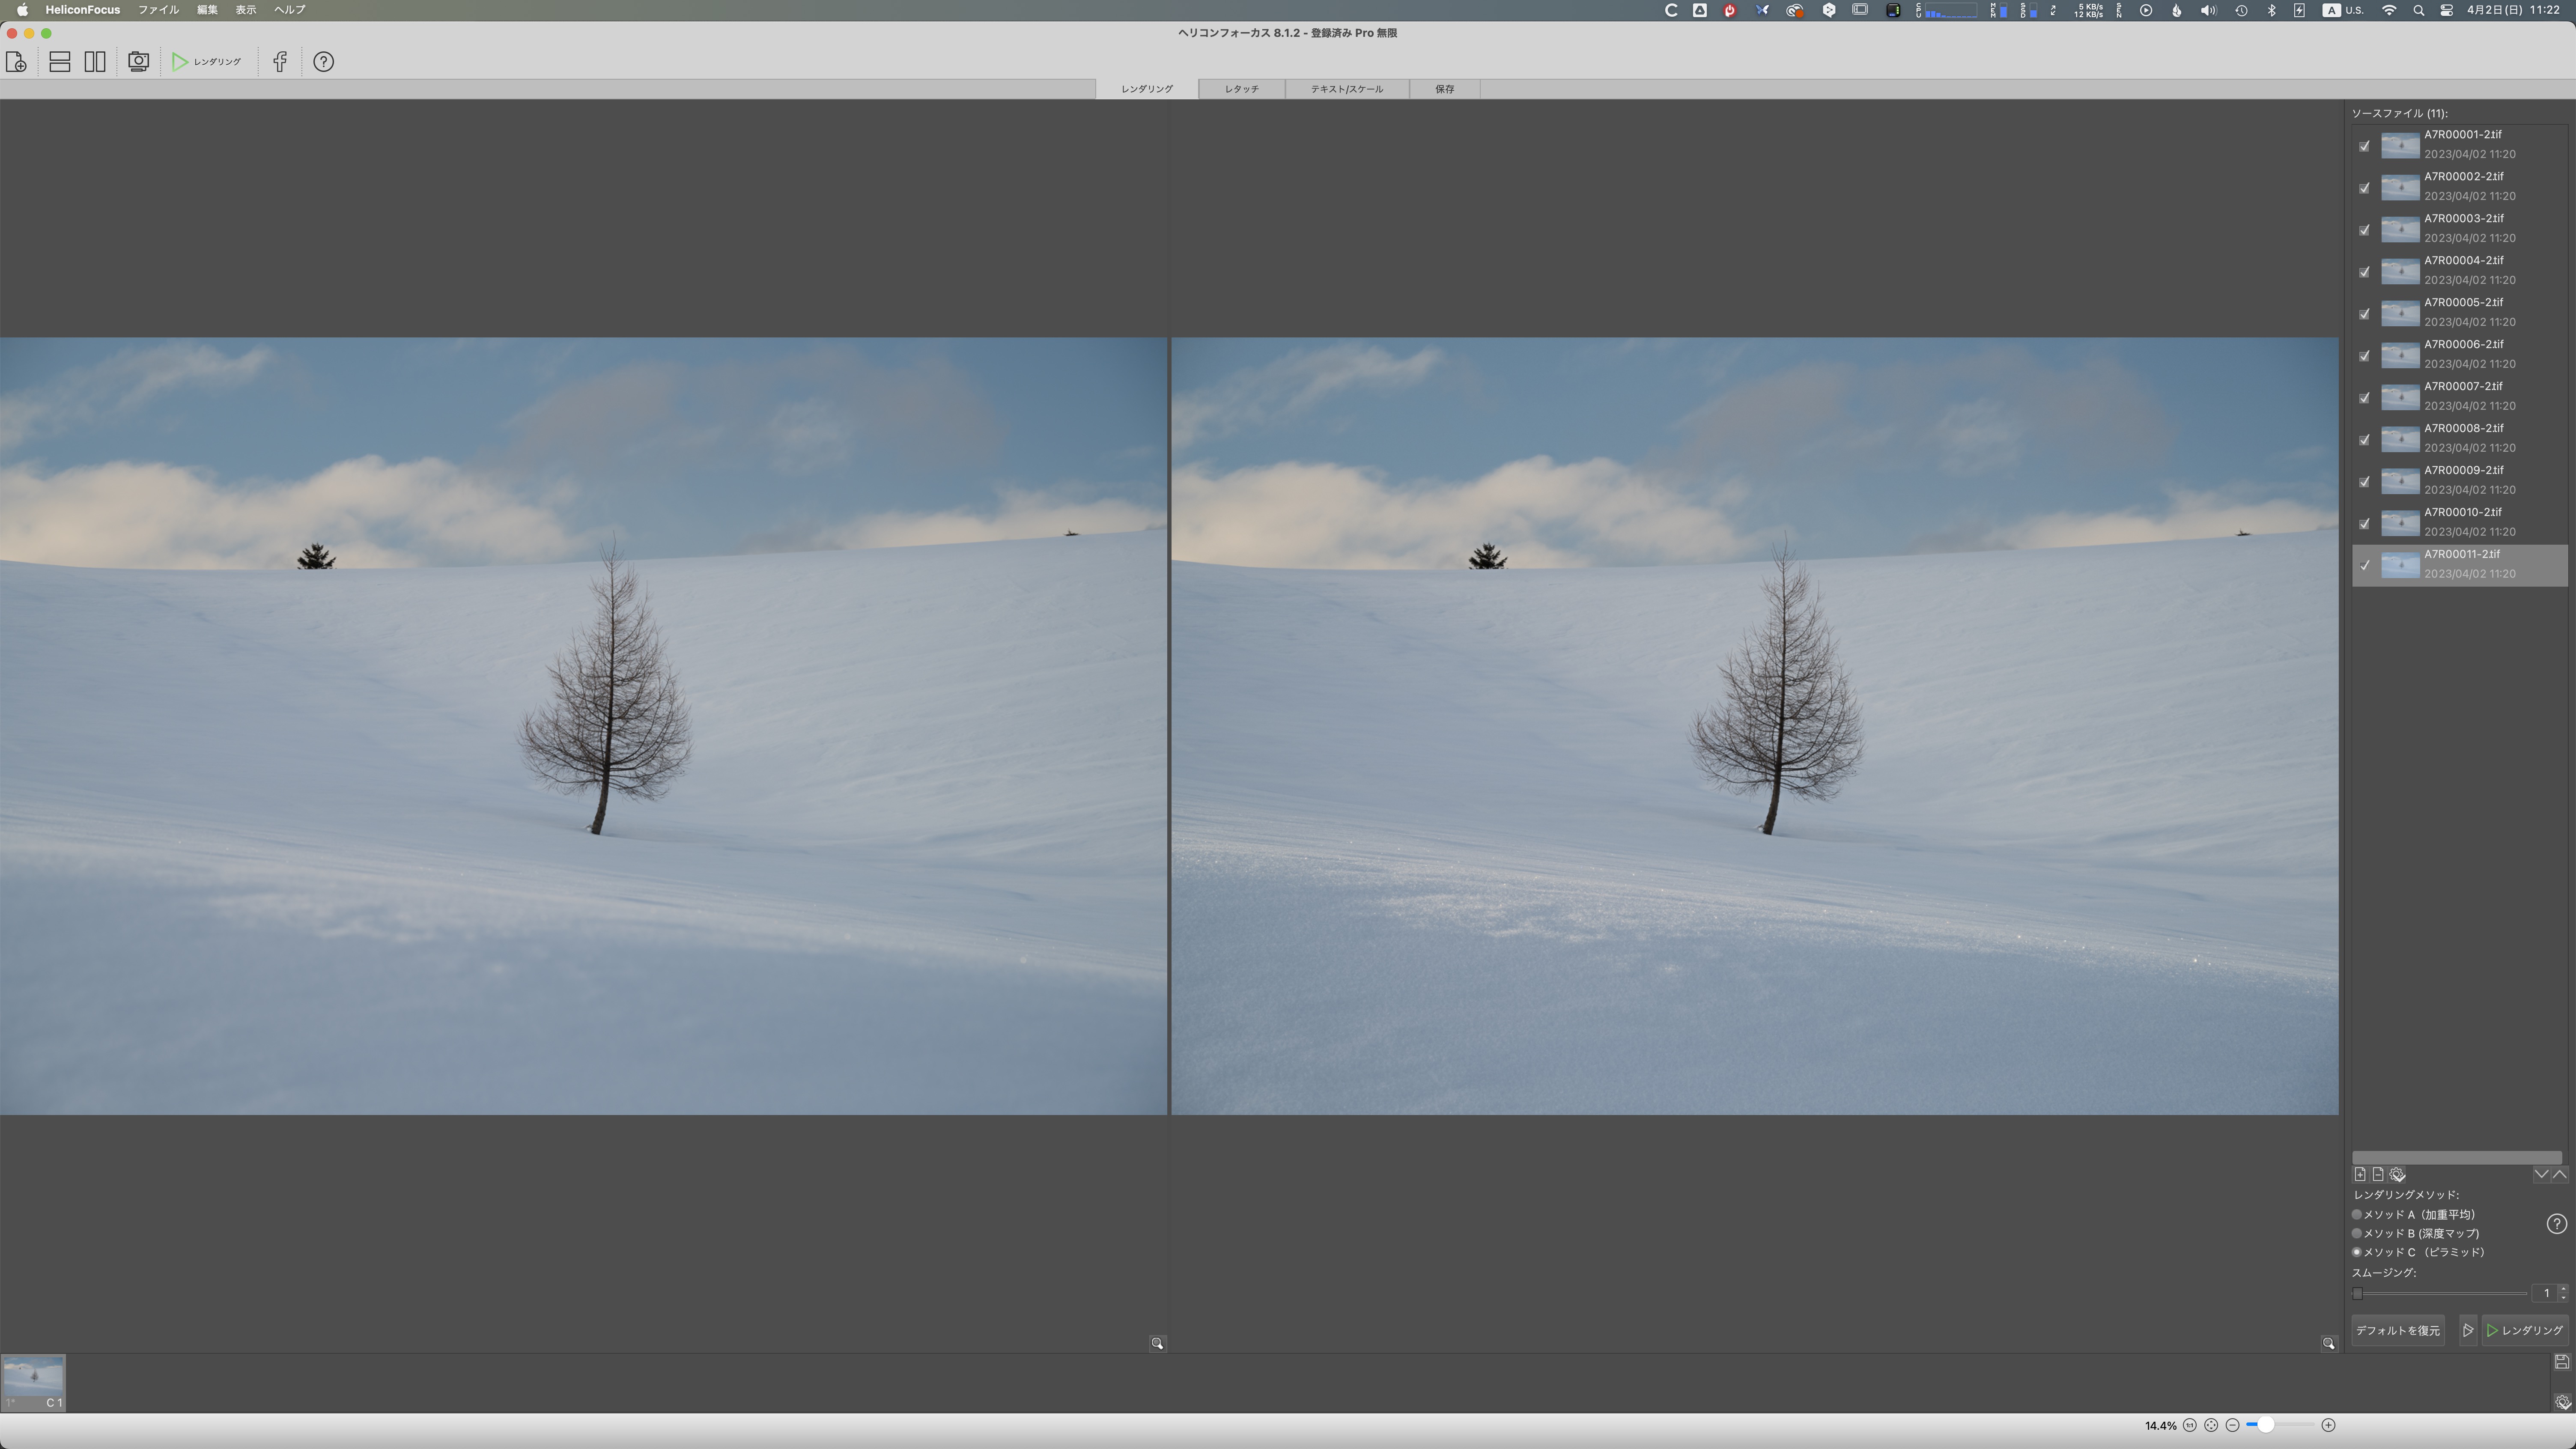Click the up chevron to move file up

tap(2560, 1174)
